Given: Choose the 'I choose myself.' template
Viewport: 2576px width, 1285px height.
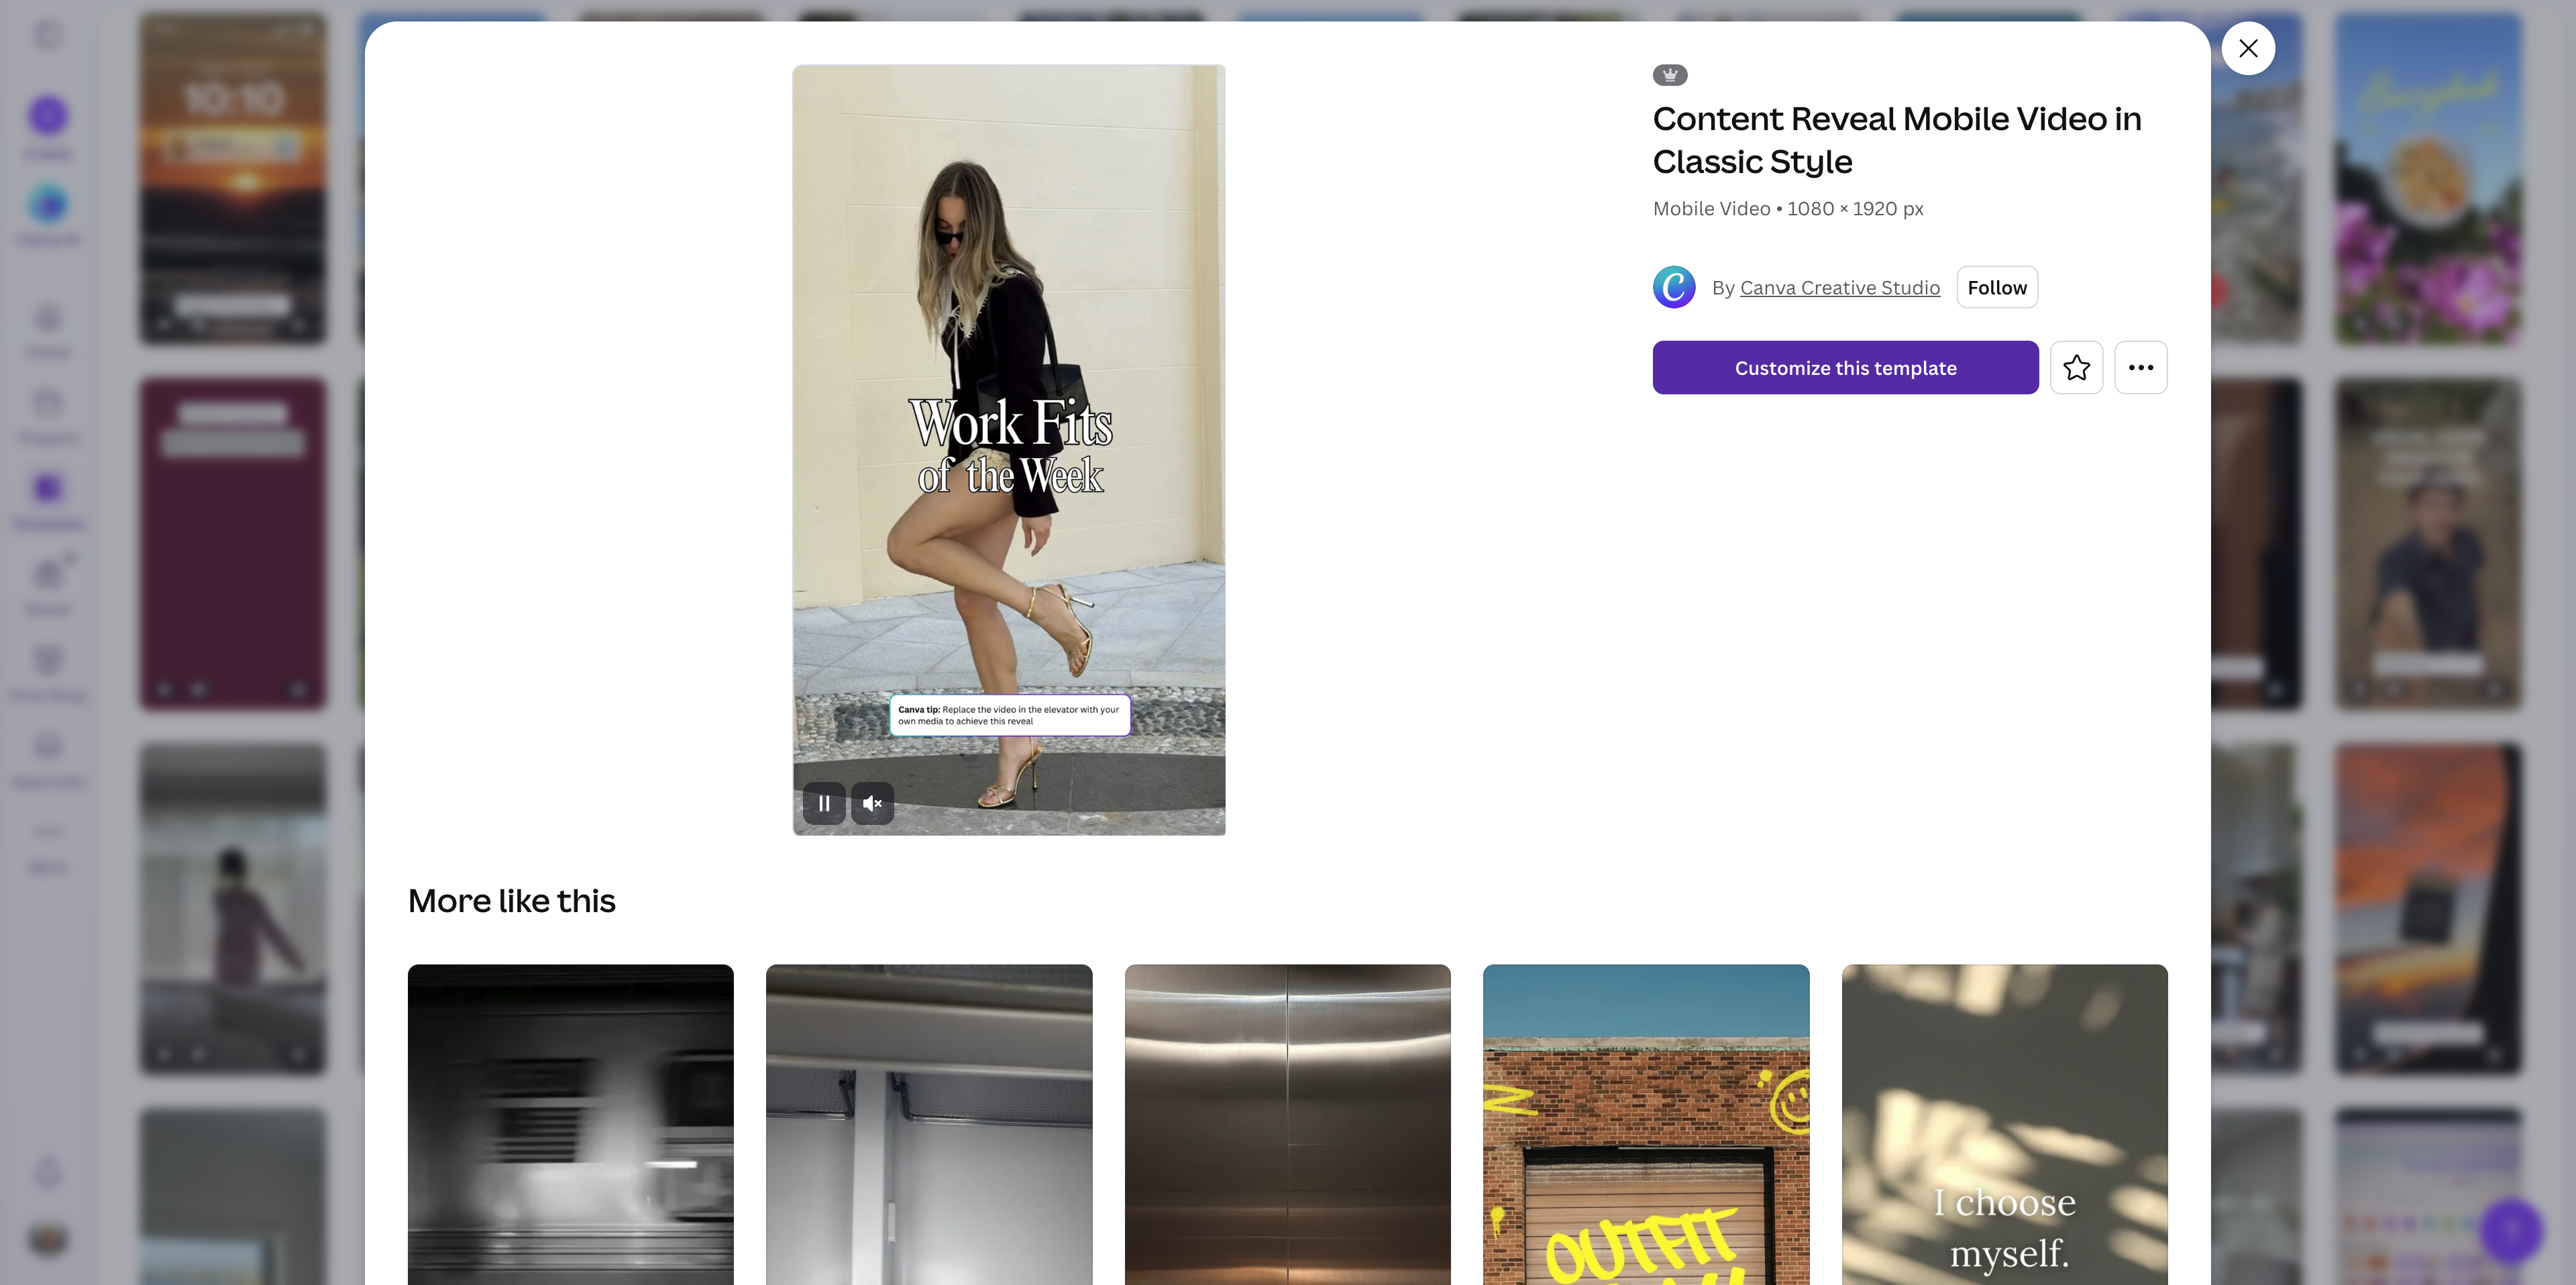Looking at the screenshot, I should tap(2005, 1124).
